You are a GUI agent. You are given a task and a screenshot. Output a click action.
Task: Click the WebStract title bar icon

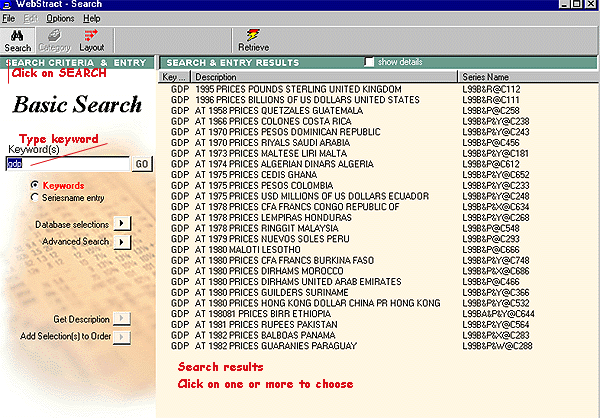point(8,6)
